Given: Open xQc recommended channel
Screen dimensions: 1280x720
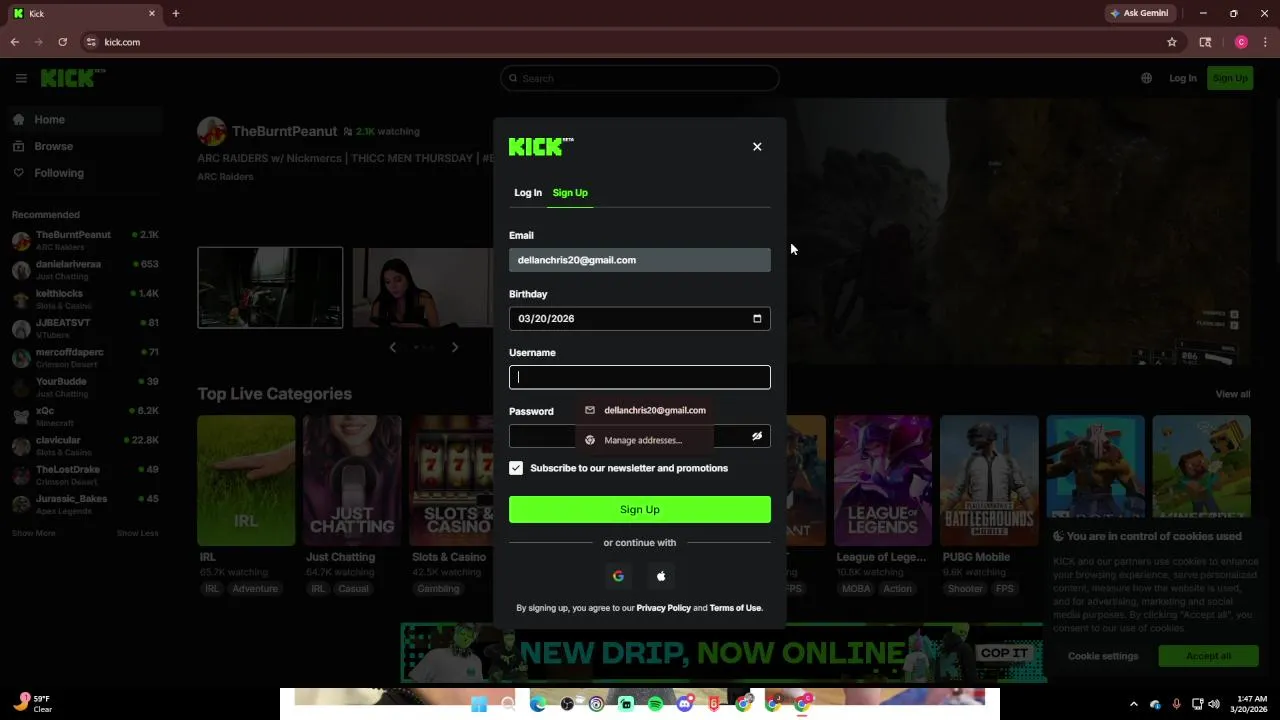Looking at the screenshot, I should coord(85,416).
